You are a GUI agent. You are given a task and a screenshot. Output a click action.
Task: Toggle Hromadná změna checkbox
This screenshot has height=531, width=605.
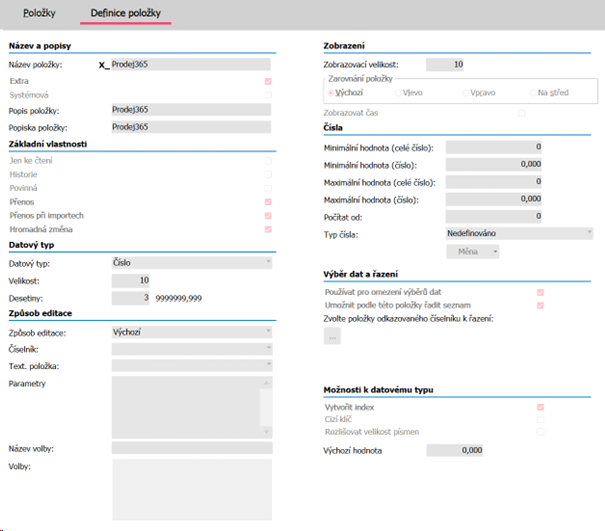point(266,229)
